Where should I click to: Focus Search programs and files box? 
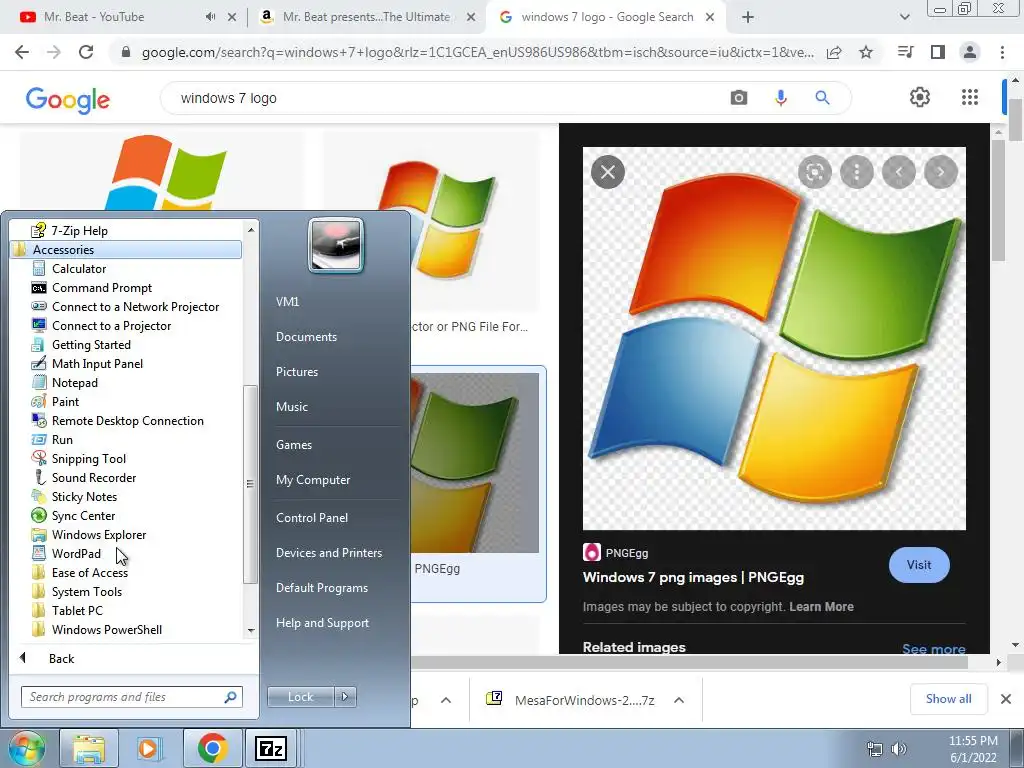tap(131, 697)
